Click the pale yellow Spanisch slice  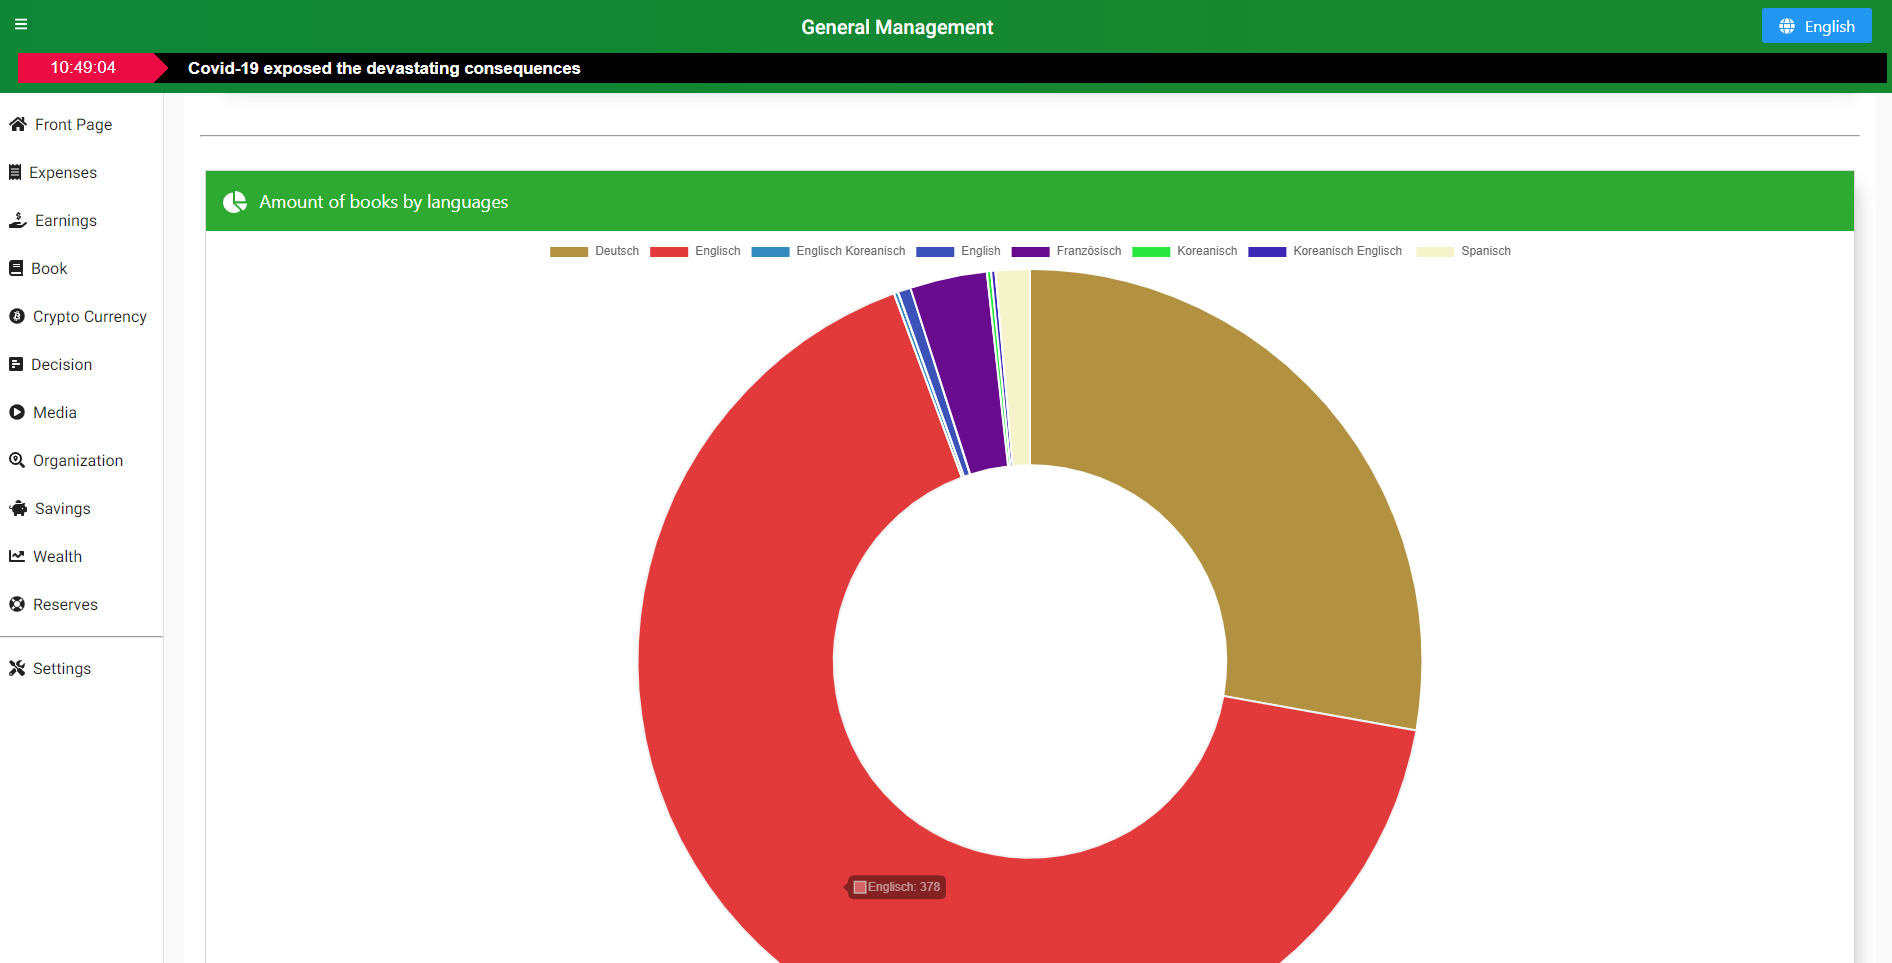(x=1015, y=365)
